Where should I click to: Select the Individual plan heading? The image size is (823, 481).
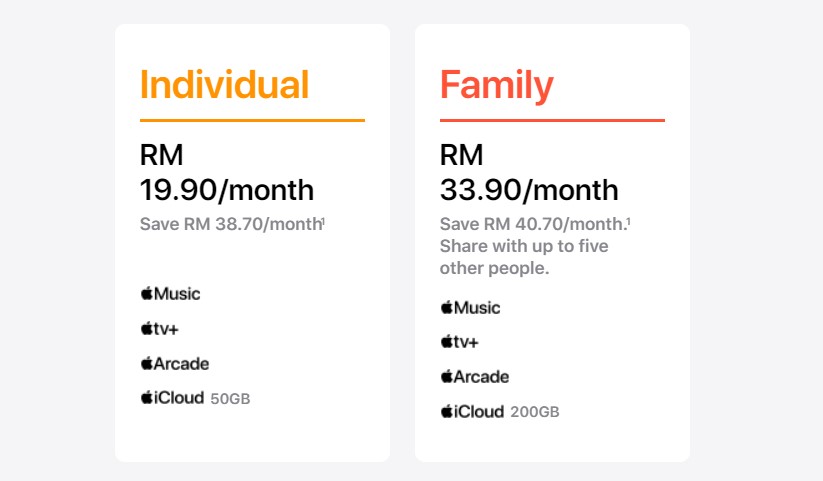(224, 85)
